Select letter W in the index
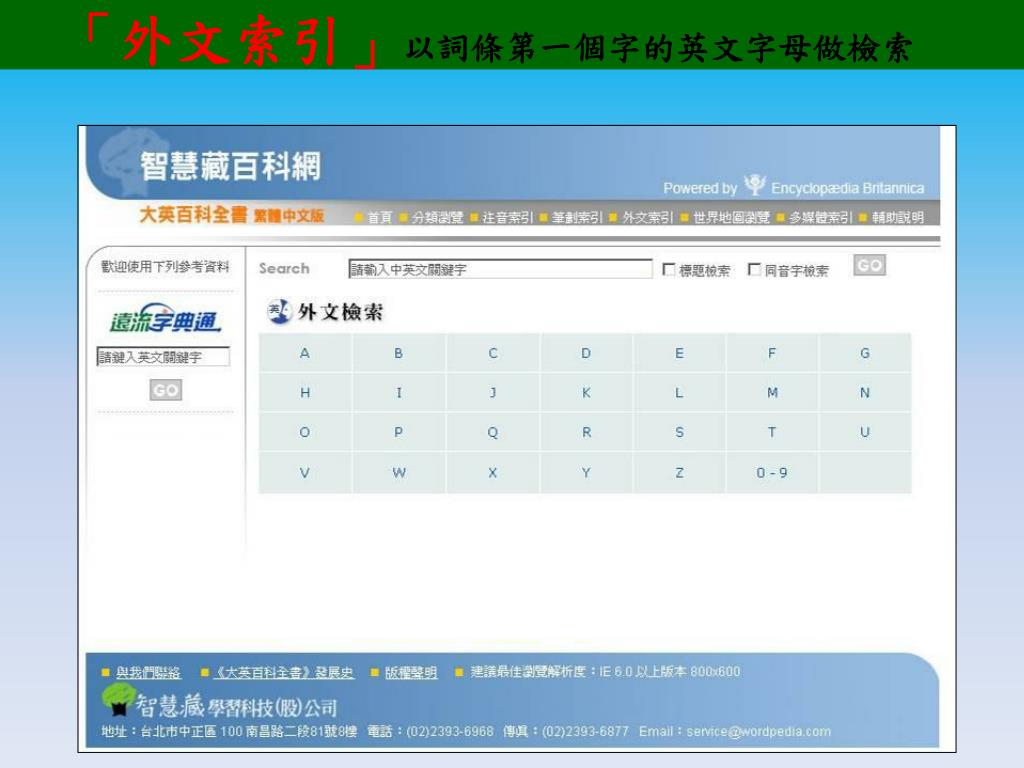The width and height of the screenshot is (1024, 768). (x=398, y=473)
